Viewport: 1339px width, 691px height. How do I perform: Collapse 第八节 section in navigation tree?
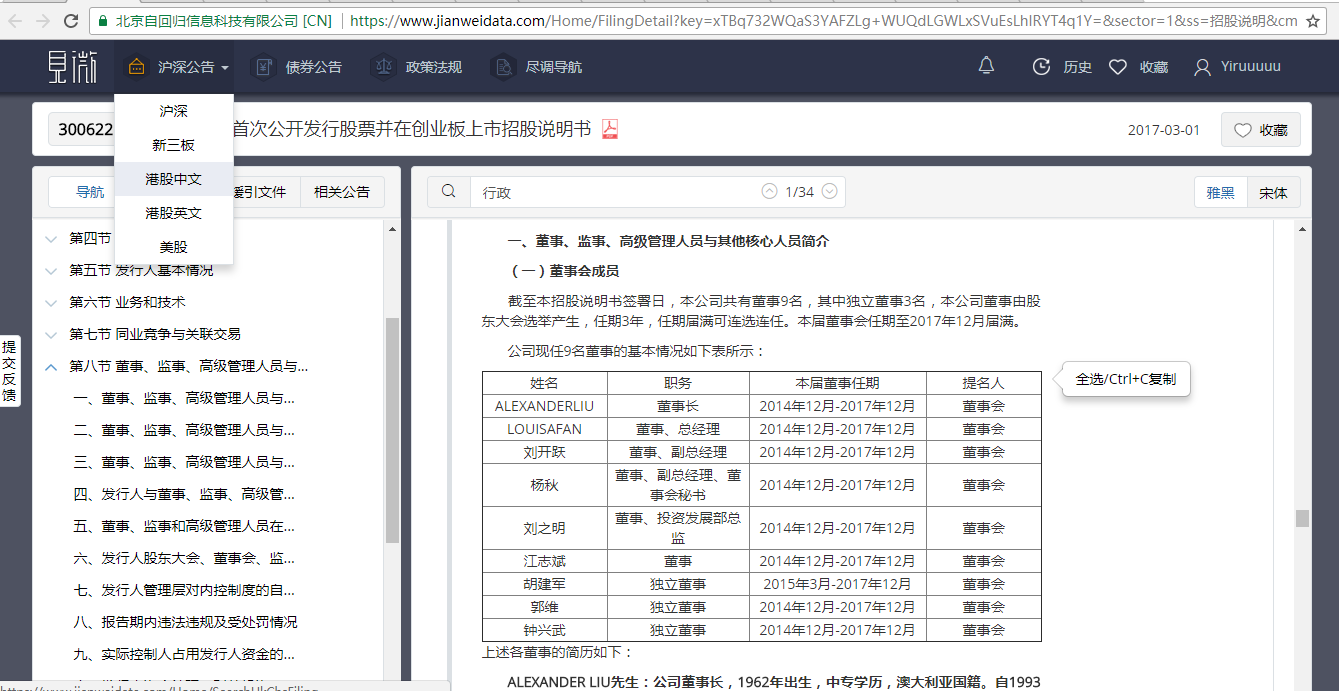51,367
